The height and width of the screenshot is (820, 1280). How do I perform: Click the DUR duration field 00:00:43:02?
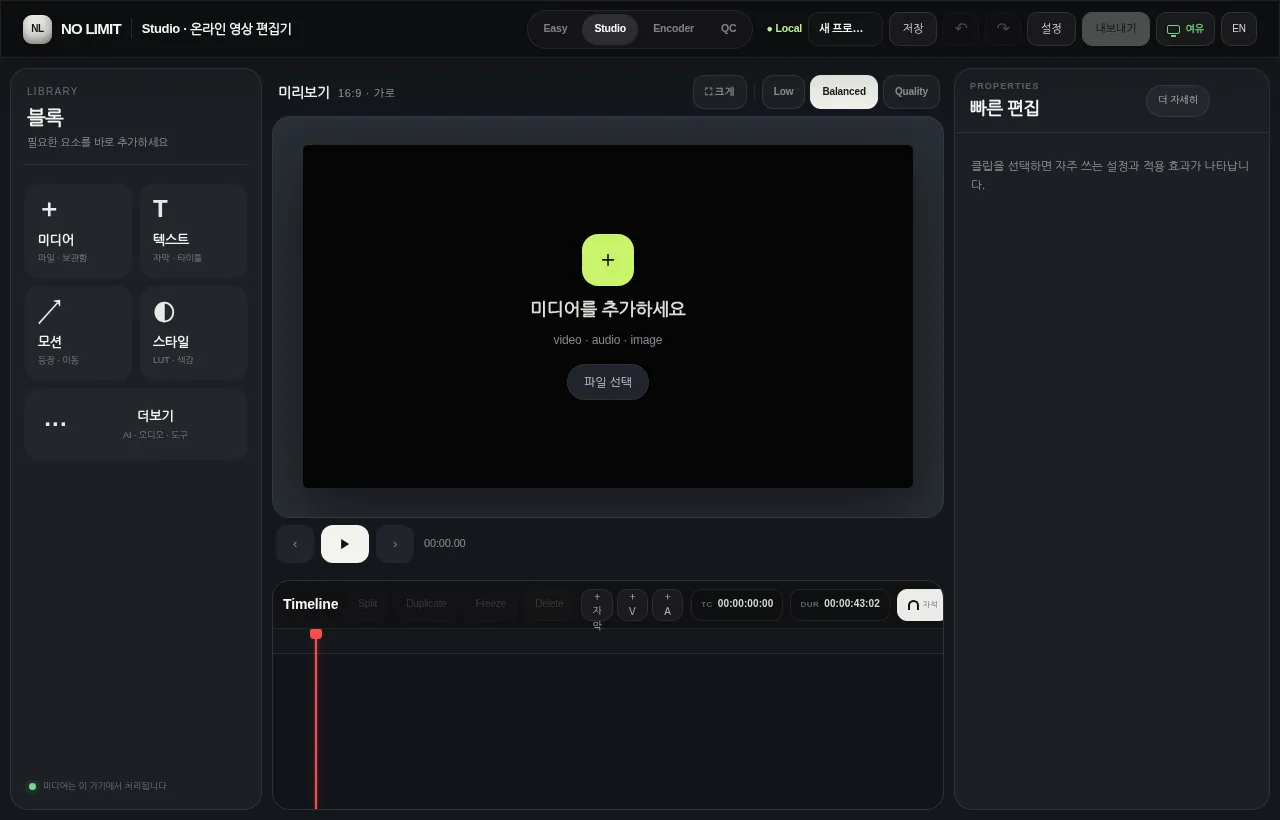pos(840,605)
